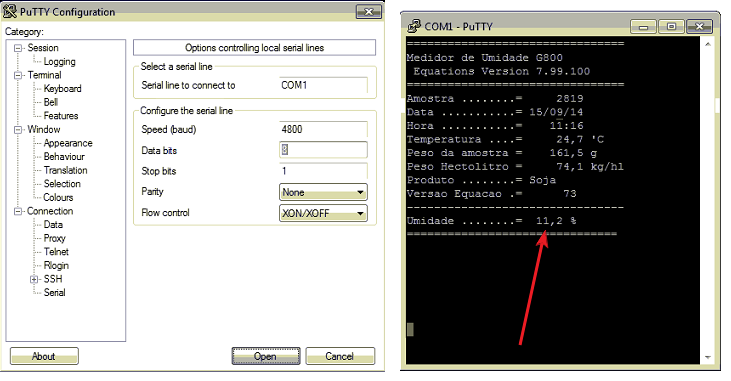This screenshot has width=731, height=381.
Task: Click Open to start session
Action: (266, 356)
